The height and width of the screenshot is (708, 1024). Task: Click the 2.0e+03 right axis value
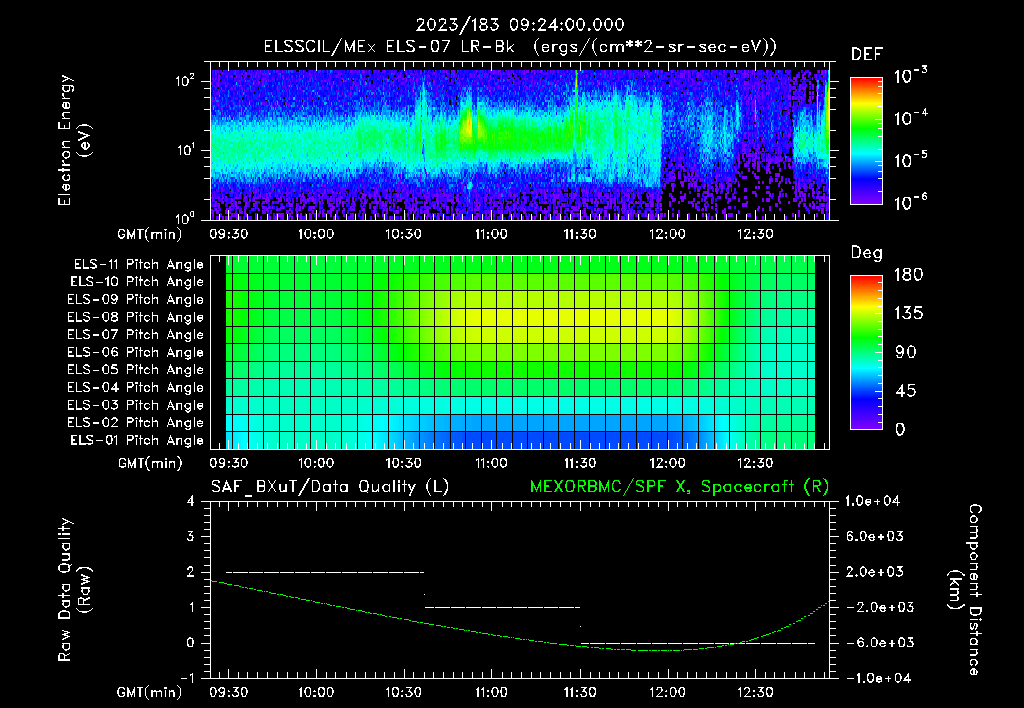(x=875, y=571)
